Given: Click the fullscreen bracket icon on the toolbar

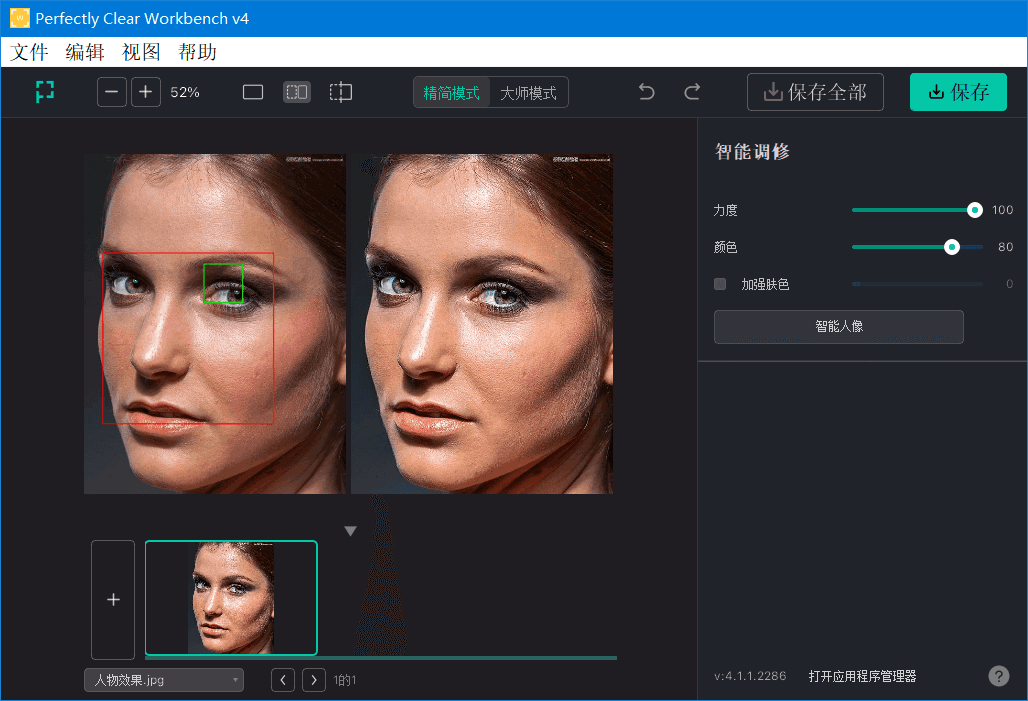Looking at the screenshot, I should coord(44,91).
